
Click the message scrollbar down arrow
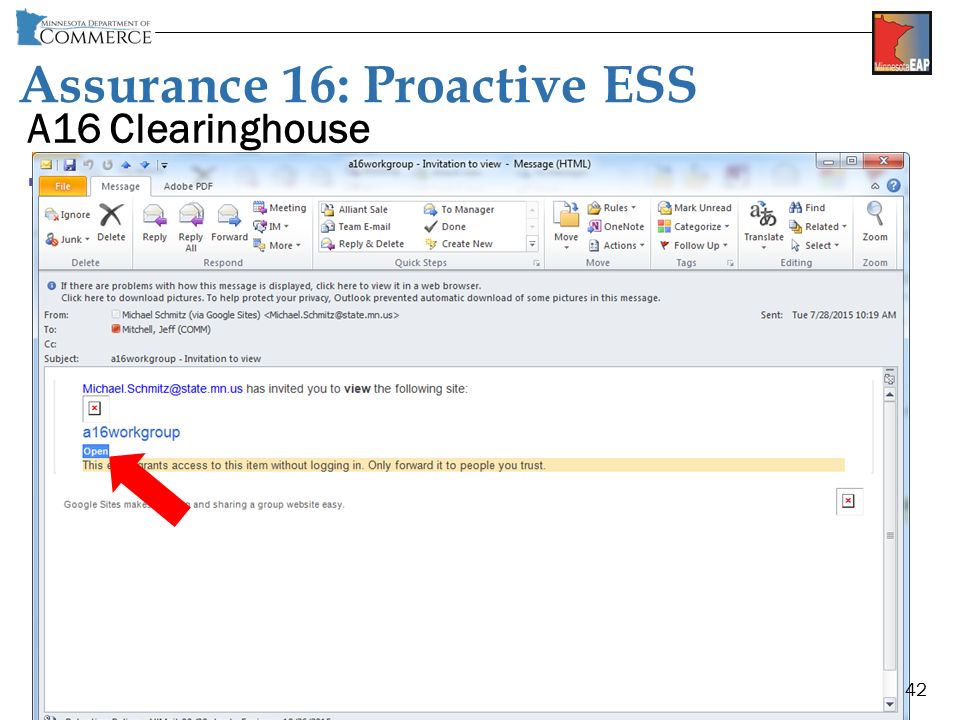pos(890,704)
